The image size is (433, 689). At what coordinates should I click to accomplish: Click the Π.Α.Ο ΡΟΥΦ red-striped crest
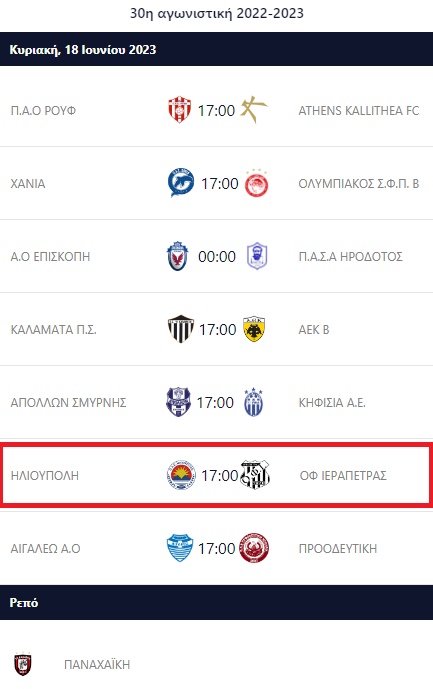[179, 110]
